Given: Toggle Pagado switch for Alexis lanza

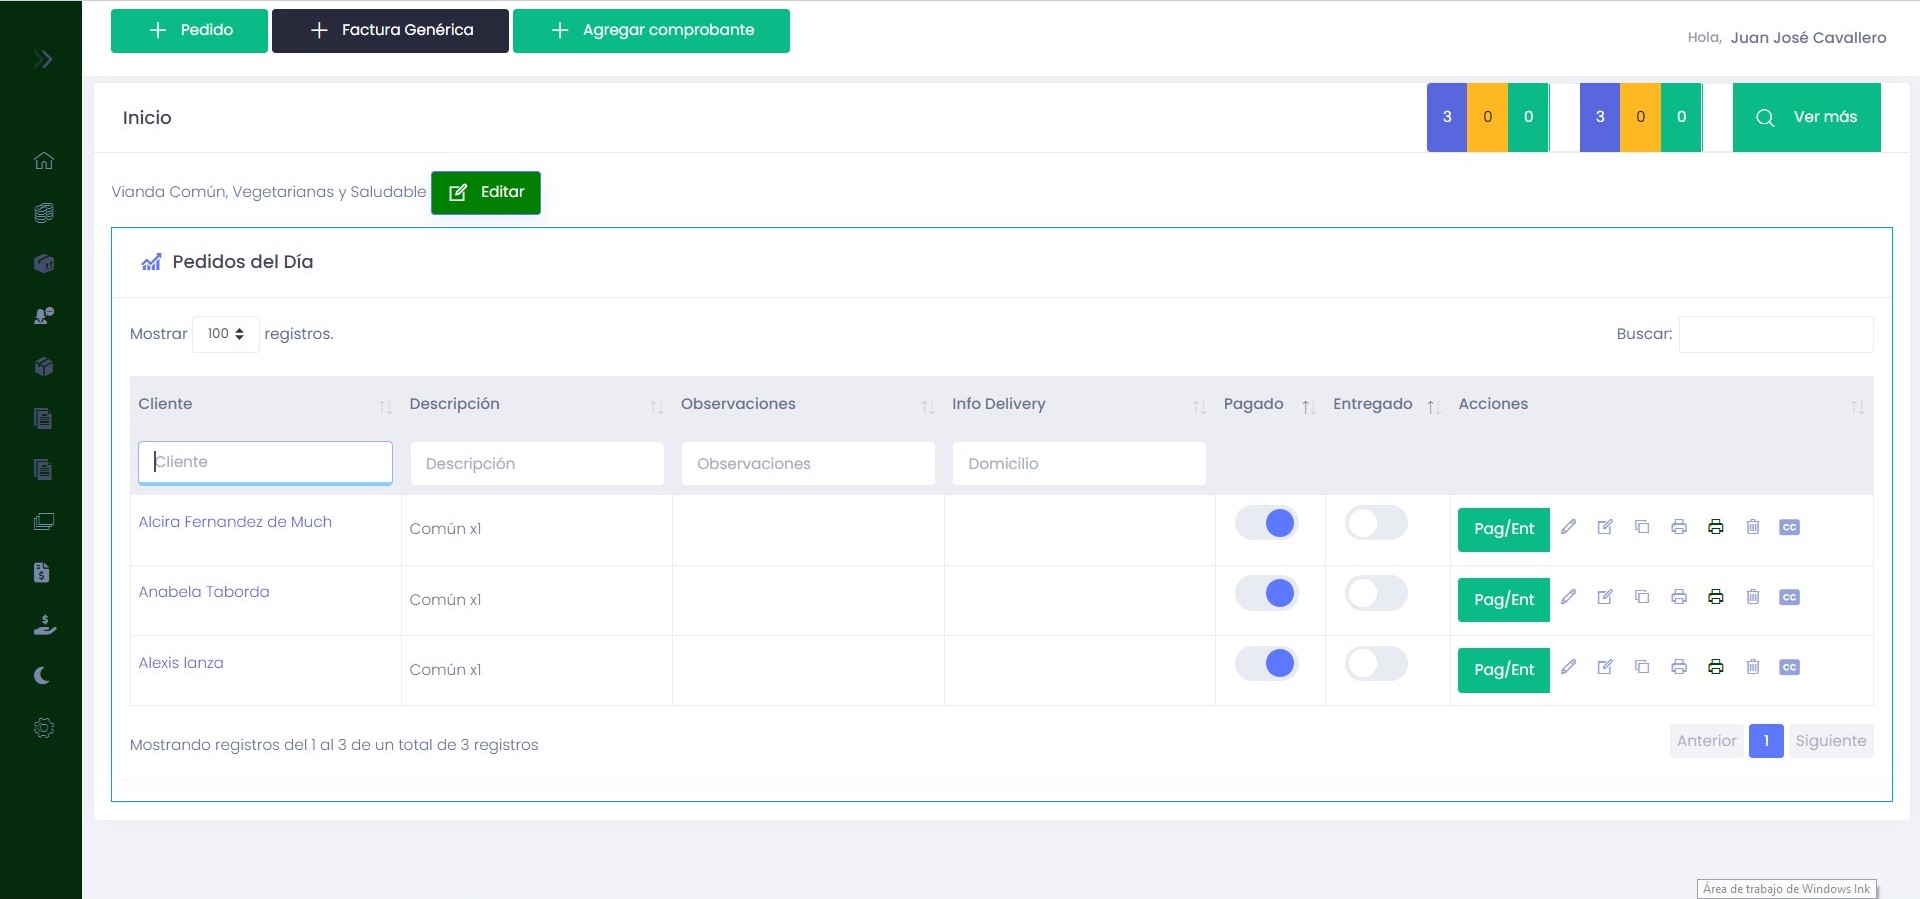Looking at the screenshot, I should click(x=1267, y=663).
